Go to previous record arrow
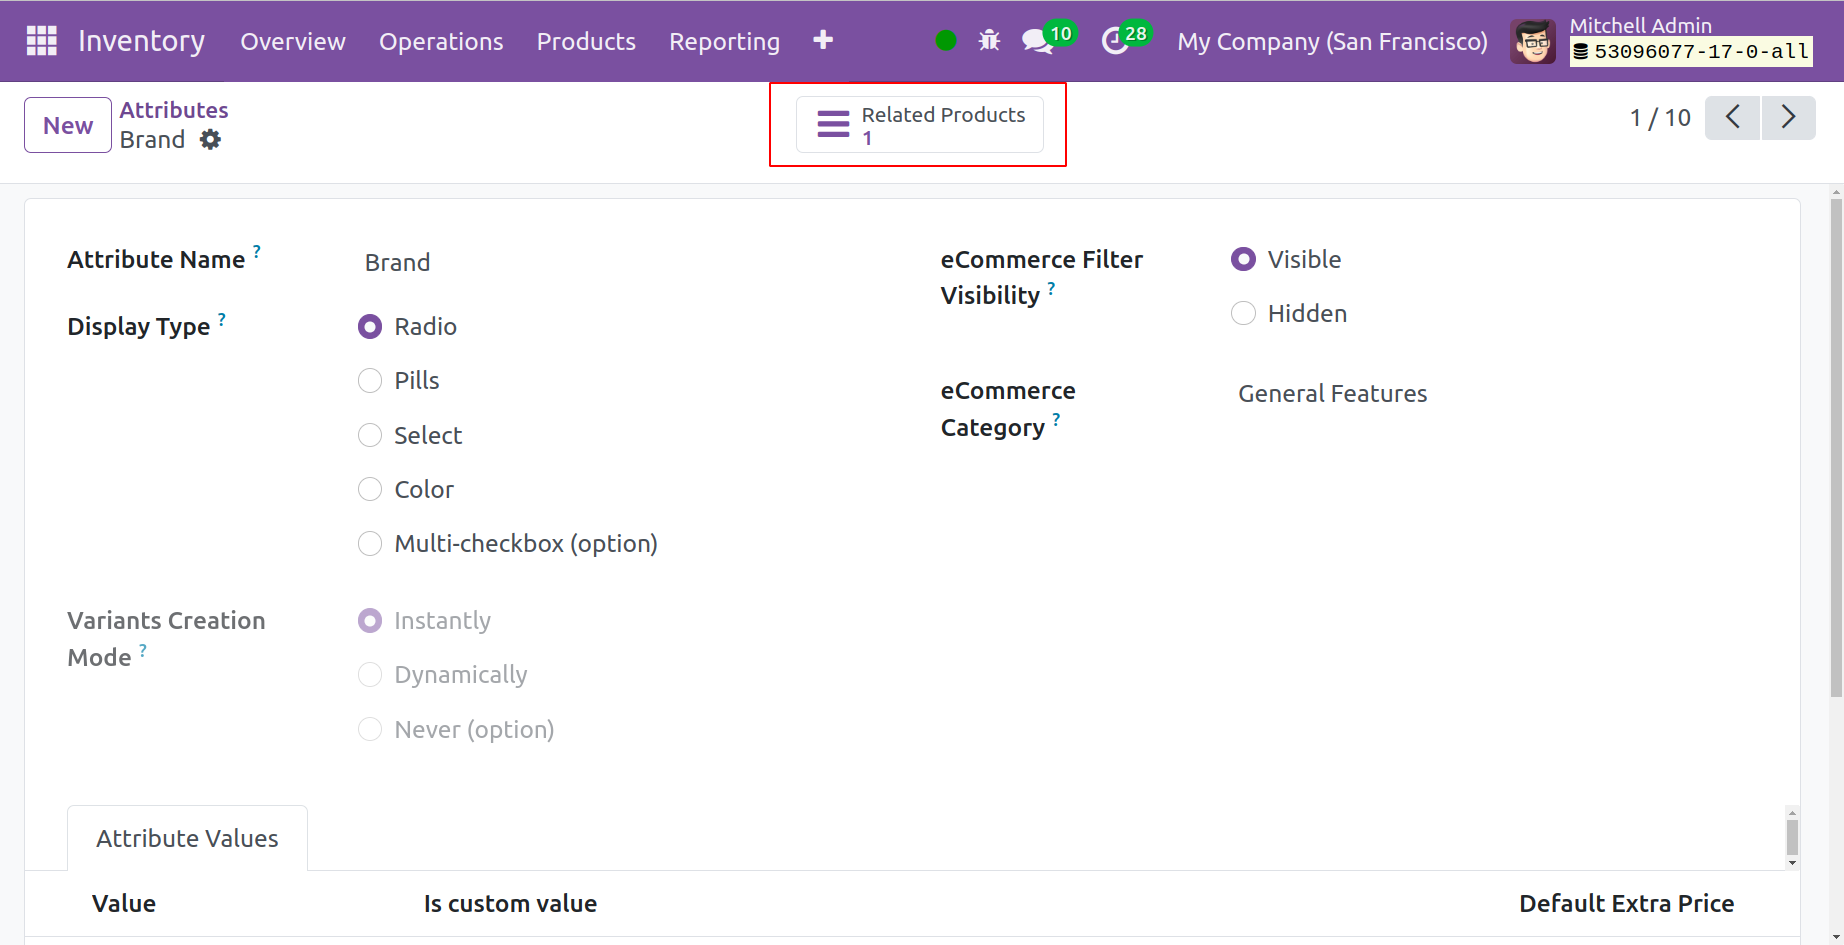Image resolution: width=1844 pixels, height=945 pixels. (x=1732, y=118)
